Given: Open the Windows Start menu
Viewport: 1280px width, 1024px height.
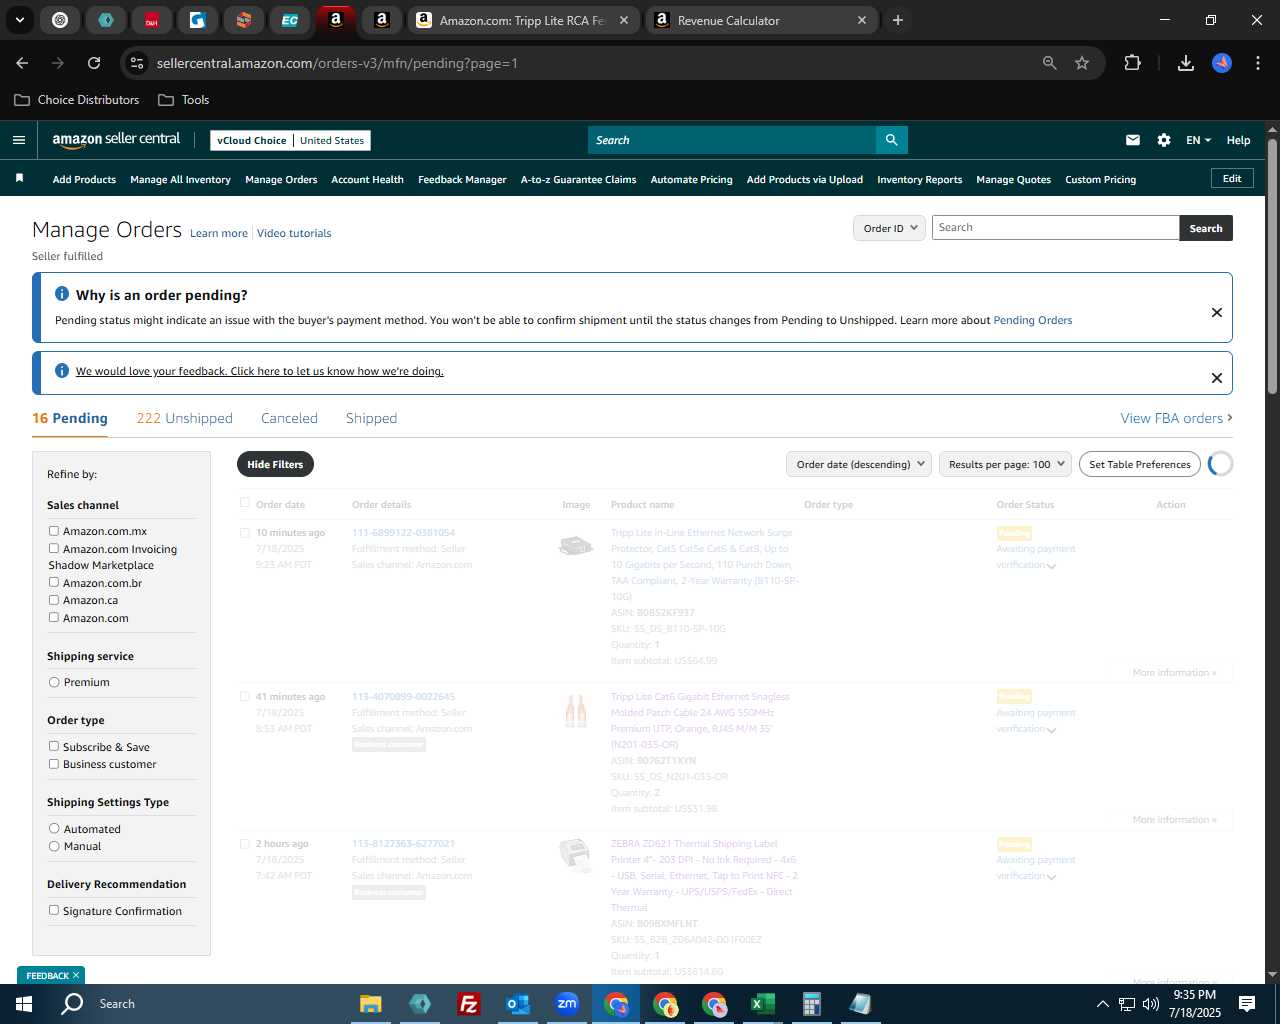Looking at the screenshot, I should 24,1004.
